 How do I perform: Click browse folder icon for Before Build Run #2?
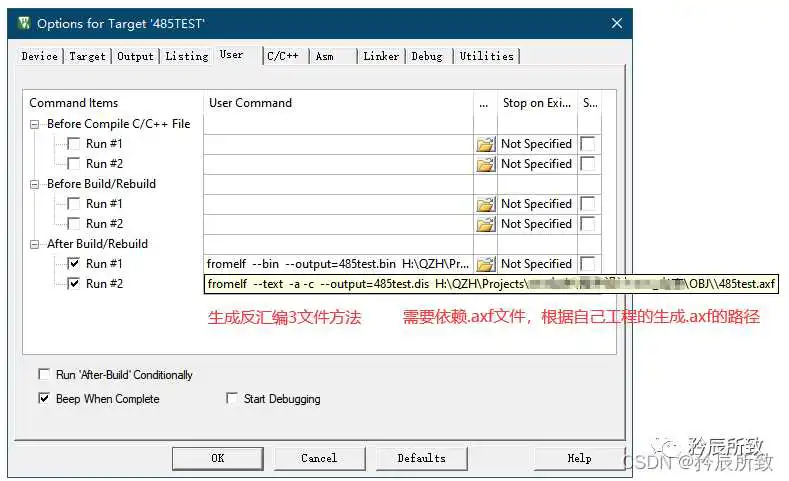(x=486, y=224)
